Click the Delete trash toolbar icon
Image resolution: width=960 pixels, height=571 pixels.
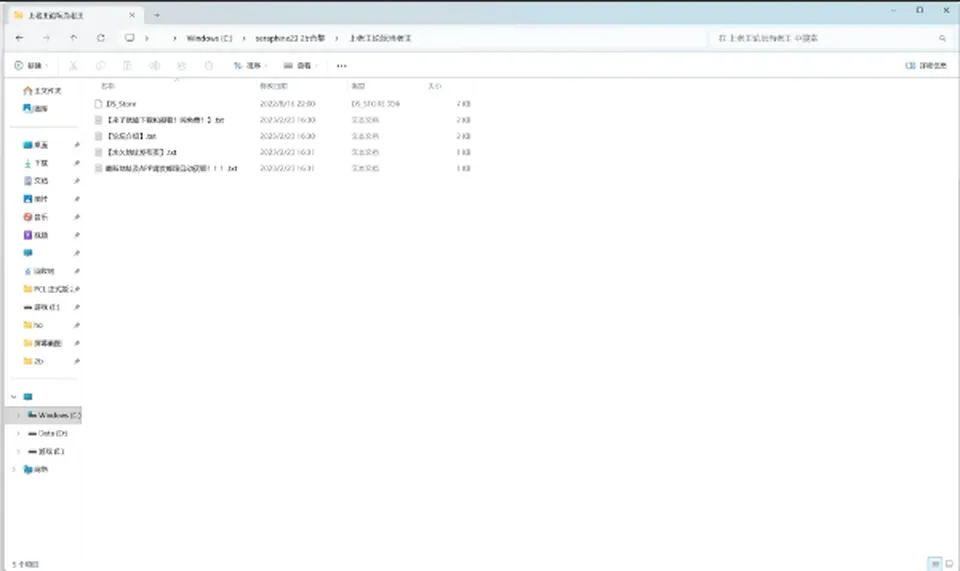[x=209, y=65]
